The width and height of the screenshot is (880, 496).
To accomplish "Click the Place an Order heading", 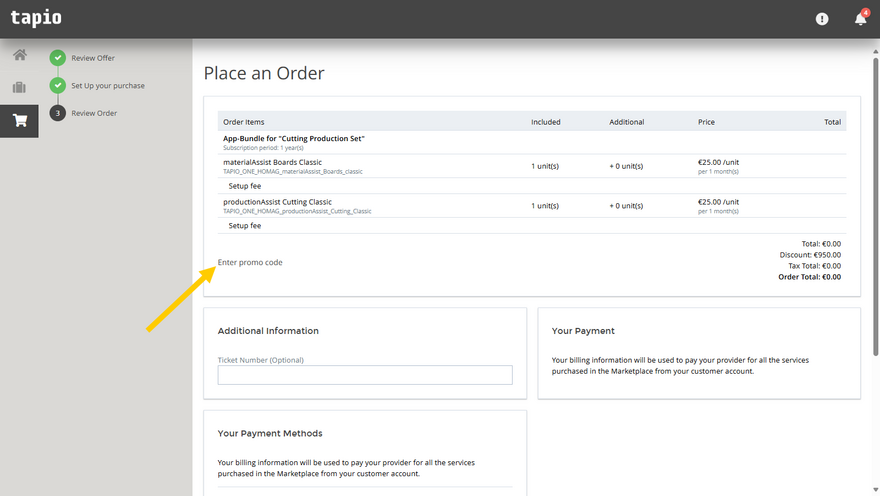I will (x=264, y=73).
